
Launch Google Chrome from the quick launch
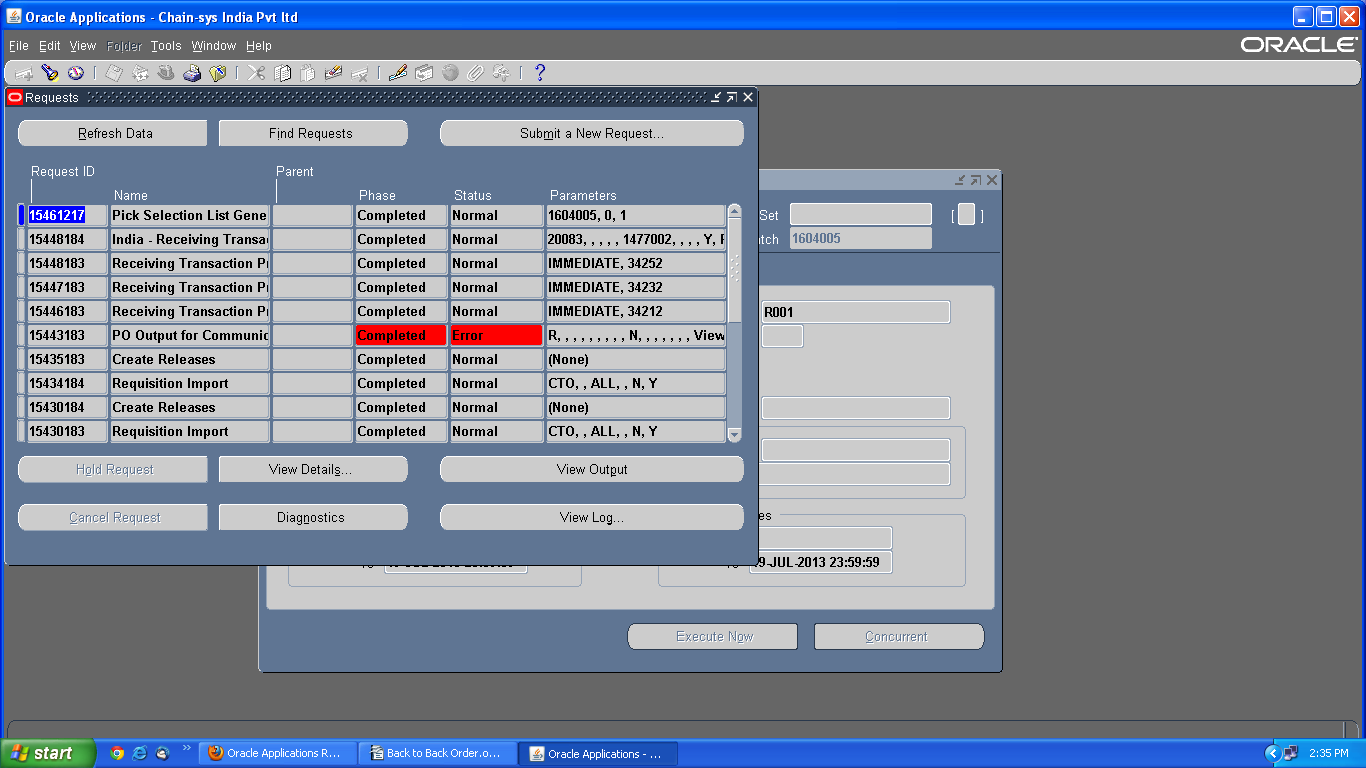(x=117, y=753)
